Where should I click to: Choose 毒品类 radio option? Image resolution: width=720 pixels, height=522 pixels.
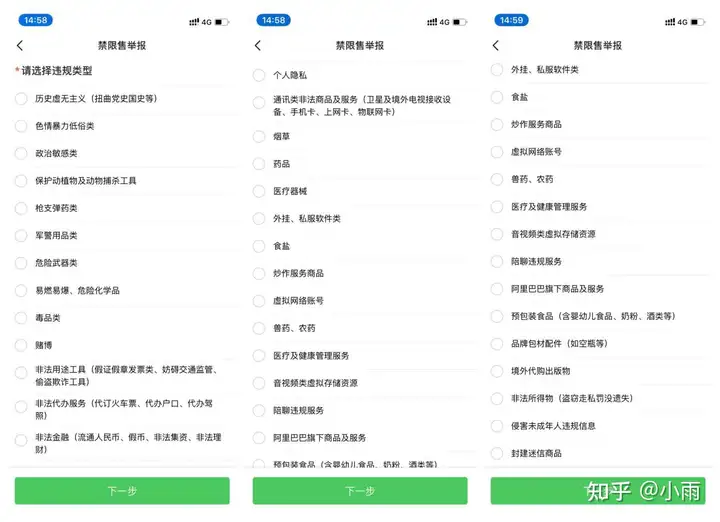pyautogui.click(x=21, y=318)
